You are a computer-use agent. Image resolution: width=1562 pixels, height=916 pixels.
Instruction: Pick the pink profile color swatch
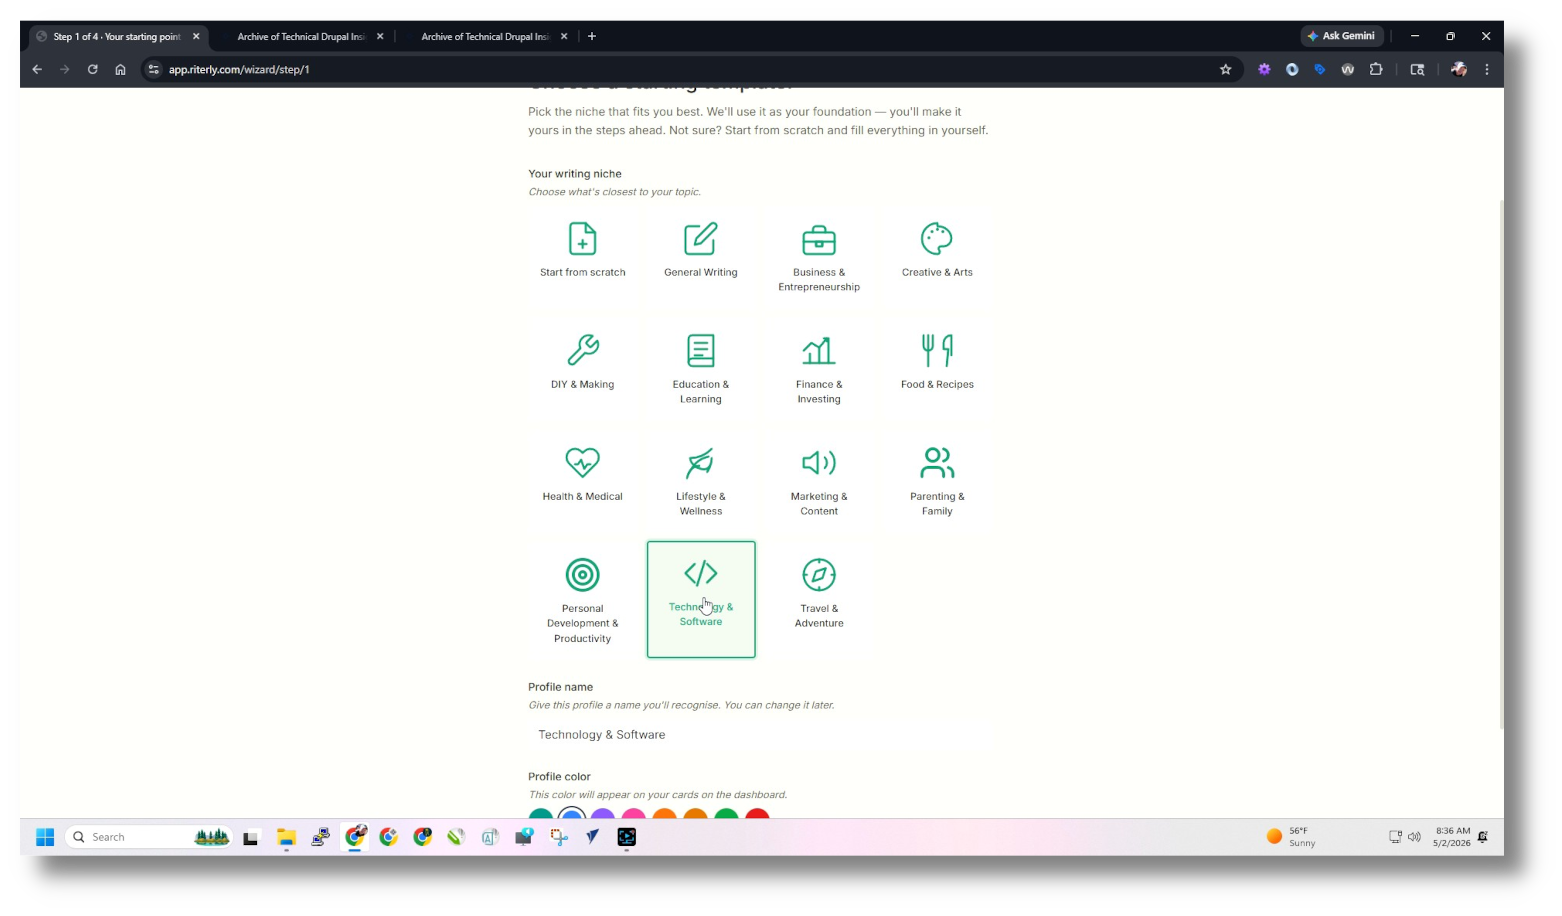coord(634,815)
